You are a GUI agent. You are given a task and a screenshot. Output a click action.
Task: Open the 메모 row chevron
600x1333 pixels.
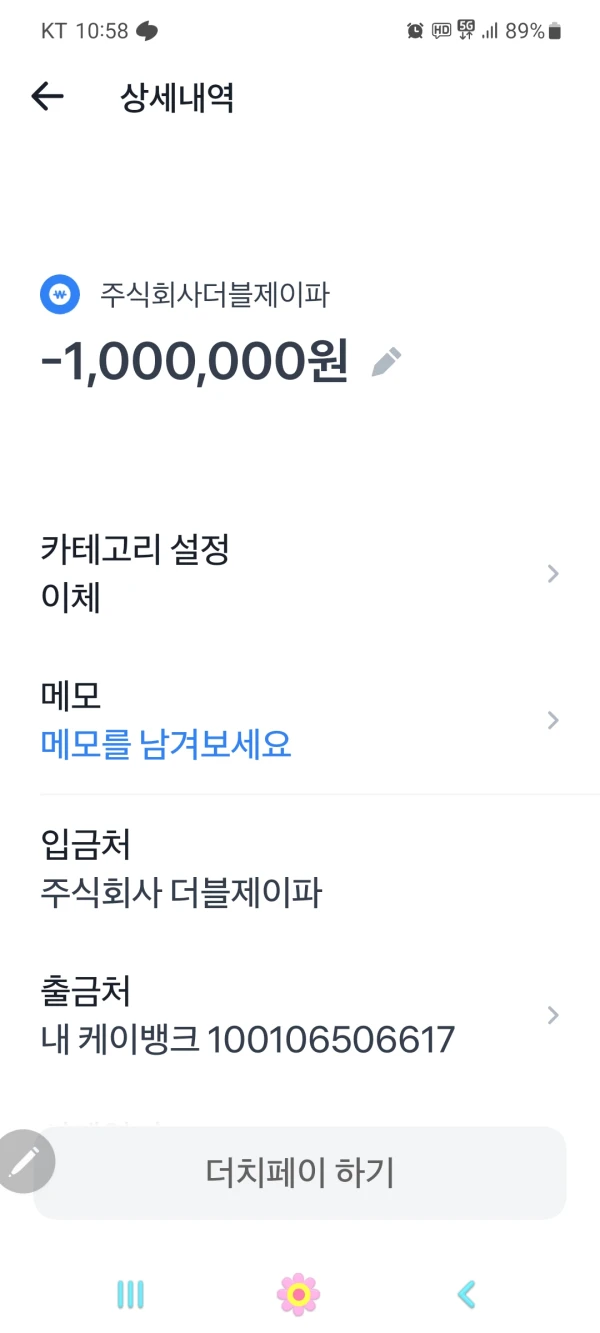click(553, 720)
